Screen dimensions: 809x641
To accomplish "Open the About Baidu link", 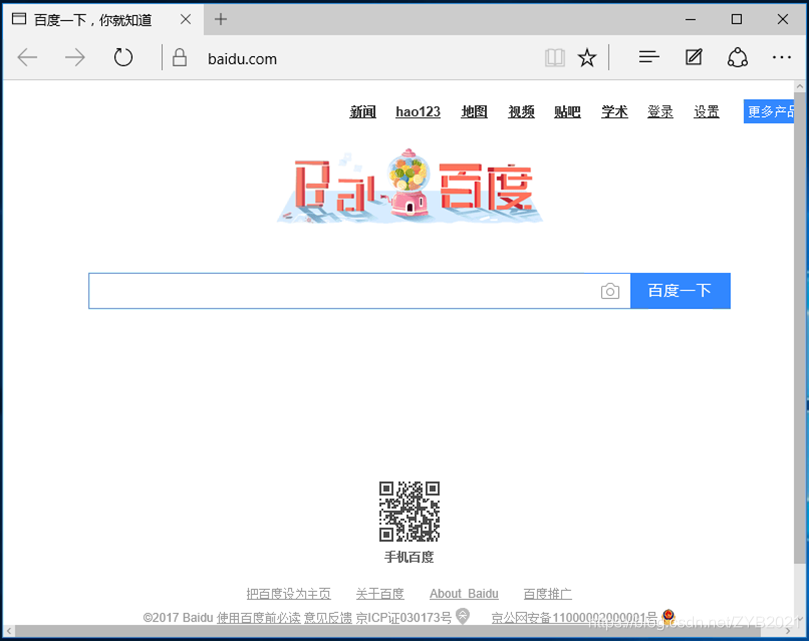I will point(464,594).
